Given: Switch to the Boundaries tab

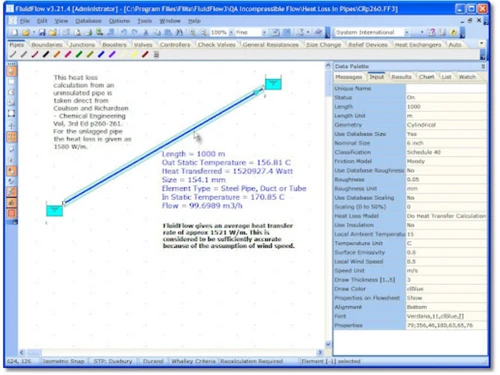Looking at the screenshot, I should [47, 44].
